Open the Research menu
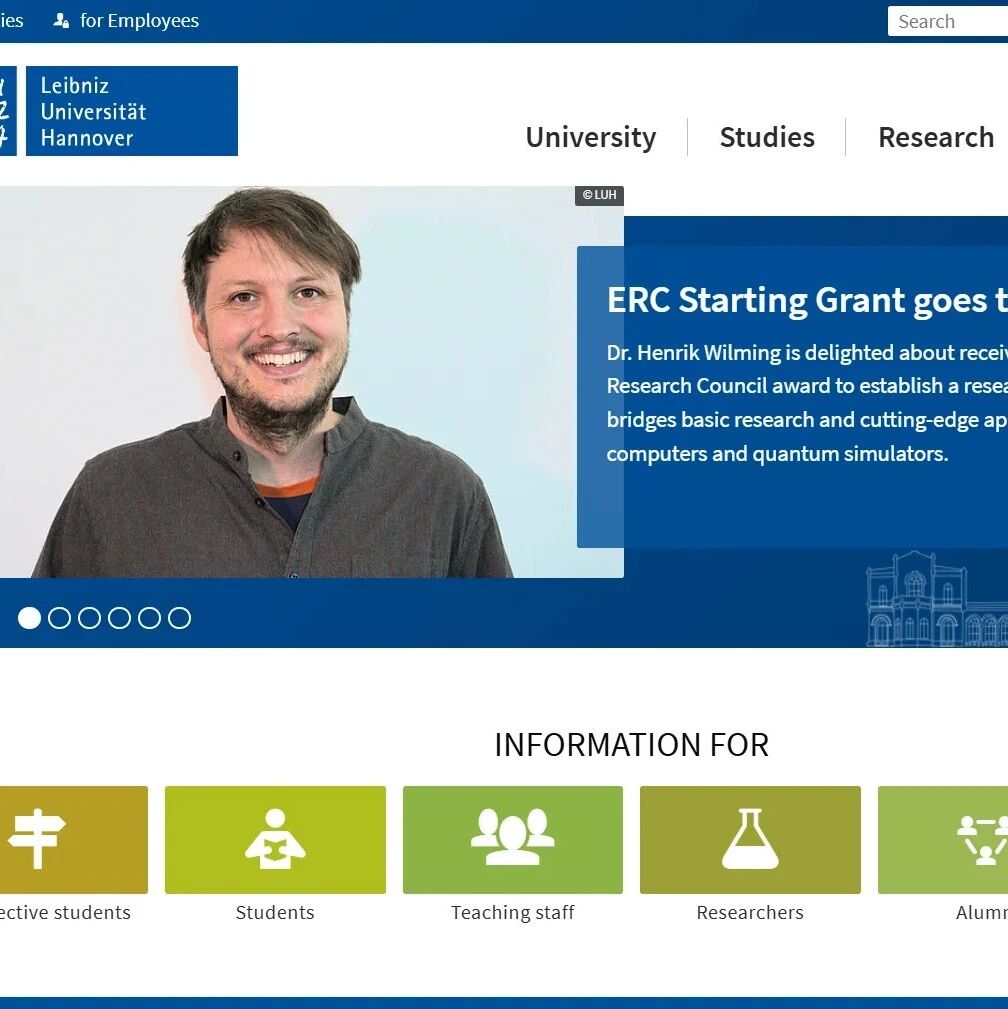 click(936, 137)
